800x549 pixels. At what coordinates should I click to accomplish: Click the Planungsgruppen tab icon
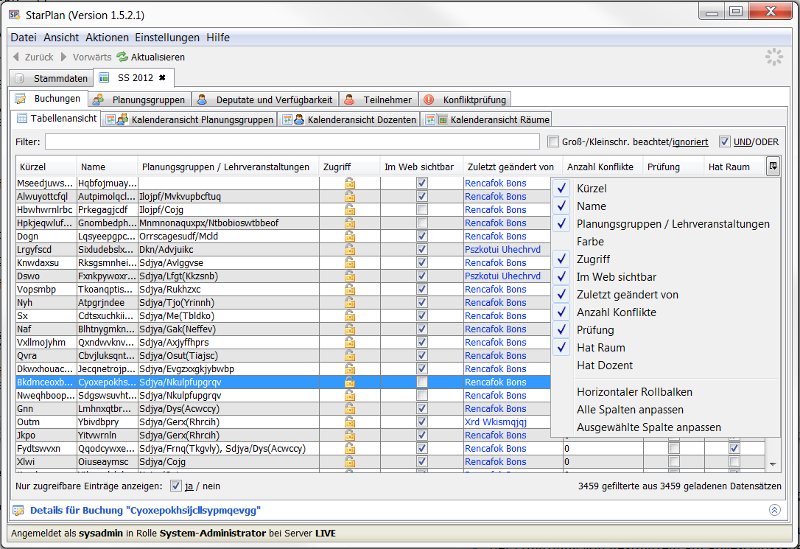pos(98,99)
